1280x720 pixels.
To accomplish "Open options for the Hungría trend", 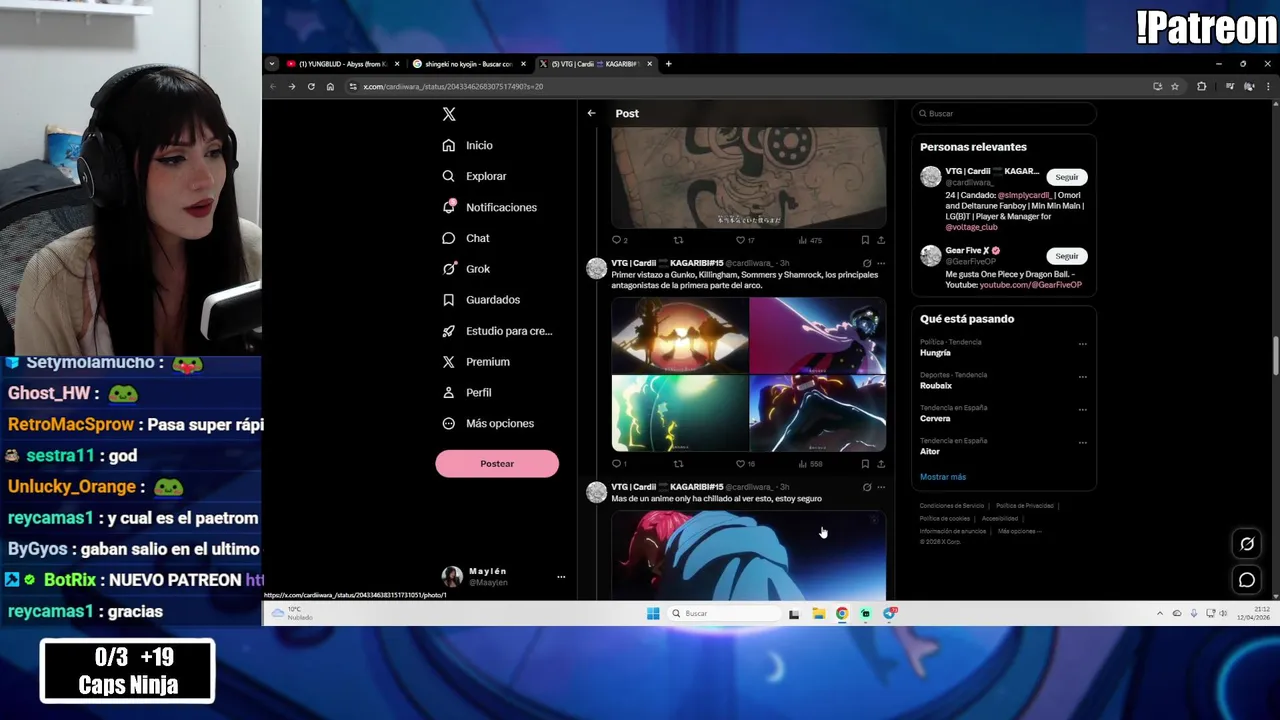I will [1082, 344].
